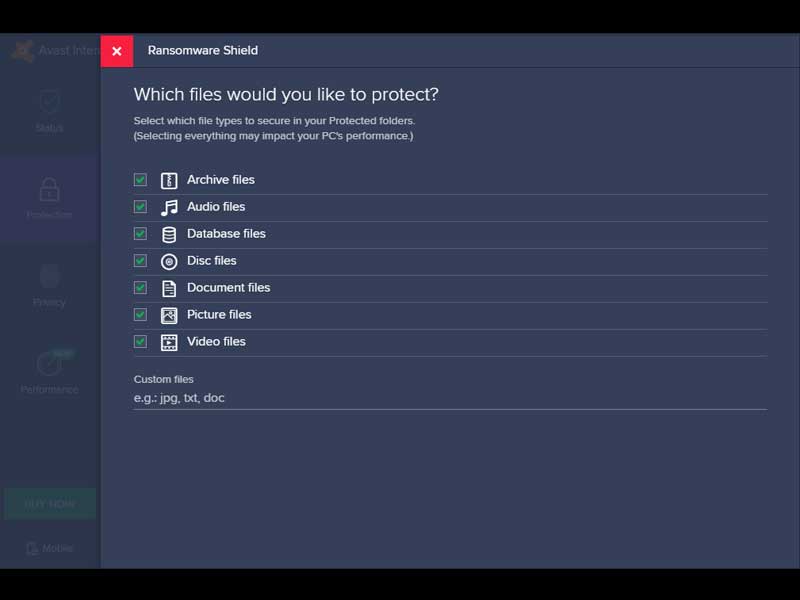The width and height of the screenshot is (800, 600).
Task: Open the Status tab in sidebar
Action: pyautogui.click(x=49, y=110)
